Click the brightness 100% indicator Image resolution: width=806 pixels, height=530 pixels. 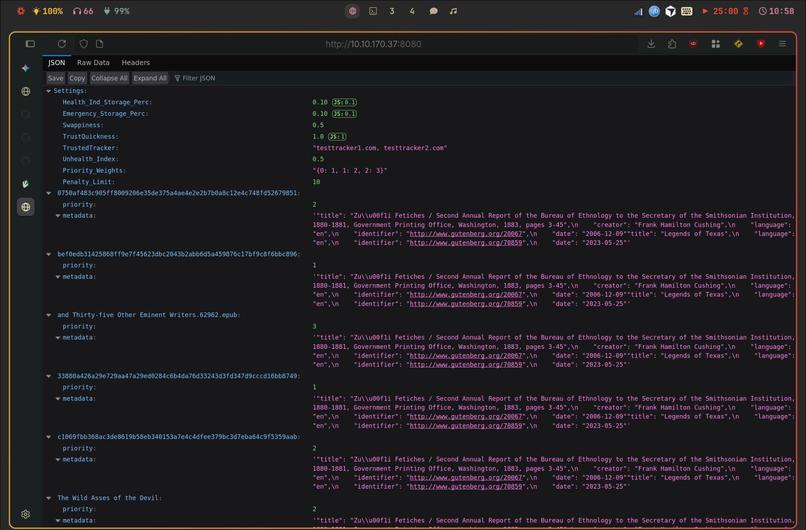click(48, 11)
